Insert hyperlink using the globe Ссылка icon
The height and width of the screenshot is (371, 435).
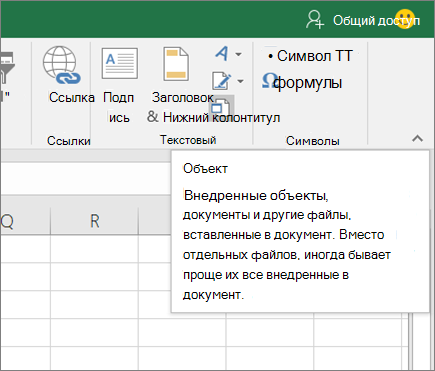click(x=61, y=65)
